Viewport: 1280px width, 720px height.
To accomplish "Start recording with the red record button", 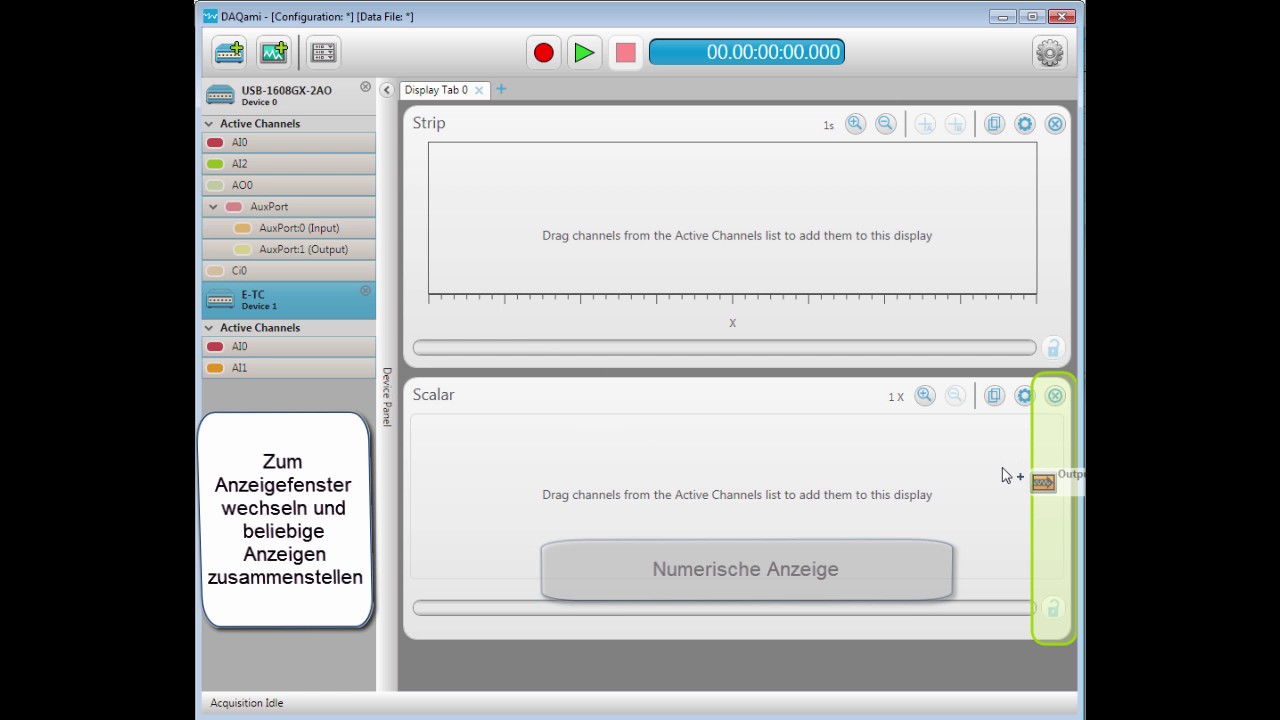I will point(544,52).
